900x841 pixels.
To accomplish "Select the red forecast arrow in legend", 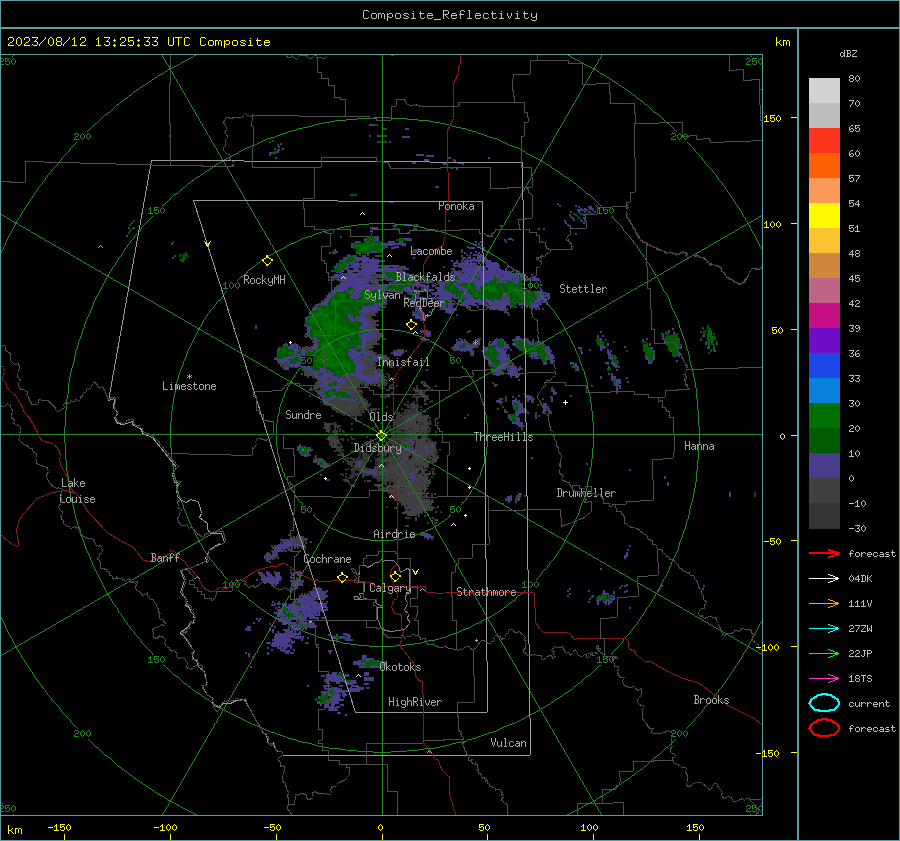I will (x=824, y=553).
